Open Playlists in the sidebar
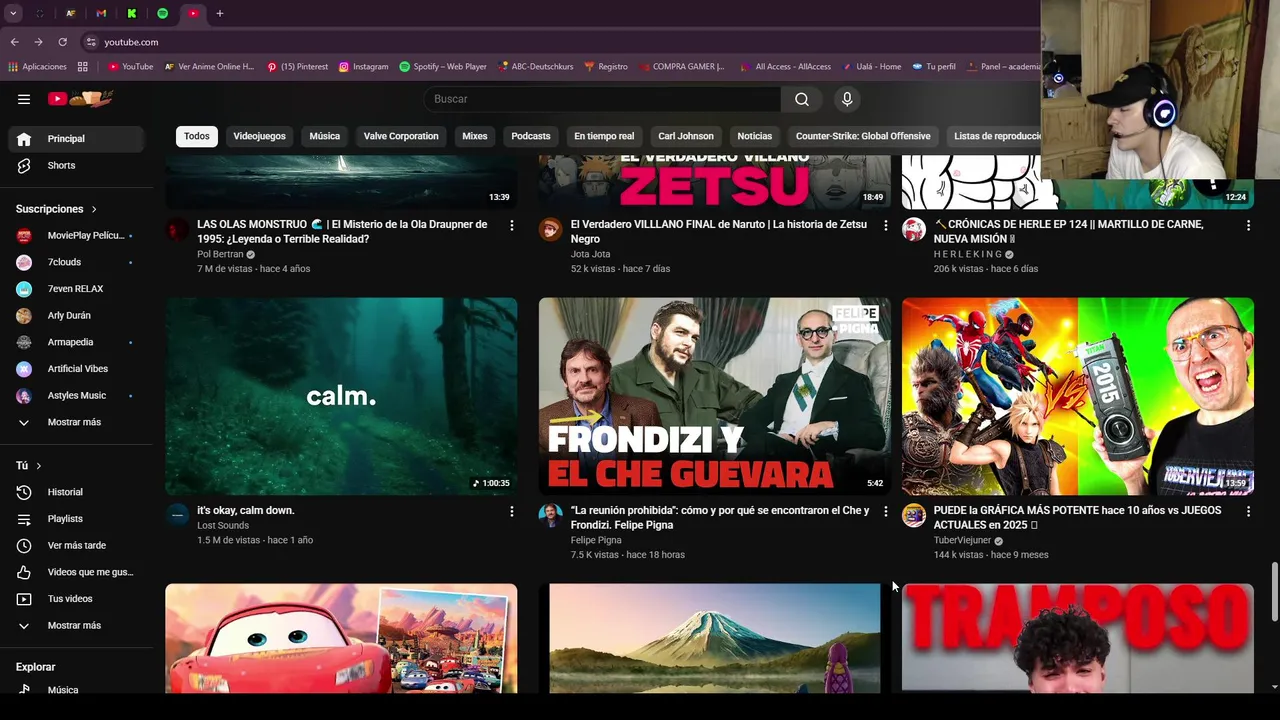Viewport: 1280px width, 720px height. coord(76,519)
